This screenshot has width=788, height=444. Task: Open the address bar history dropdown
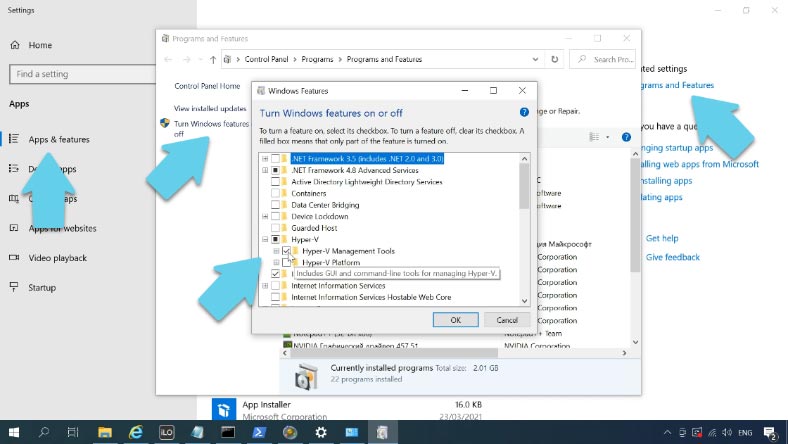(x=535, y=59)
